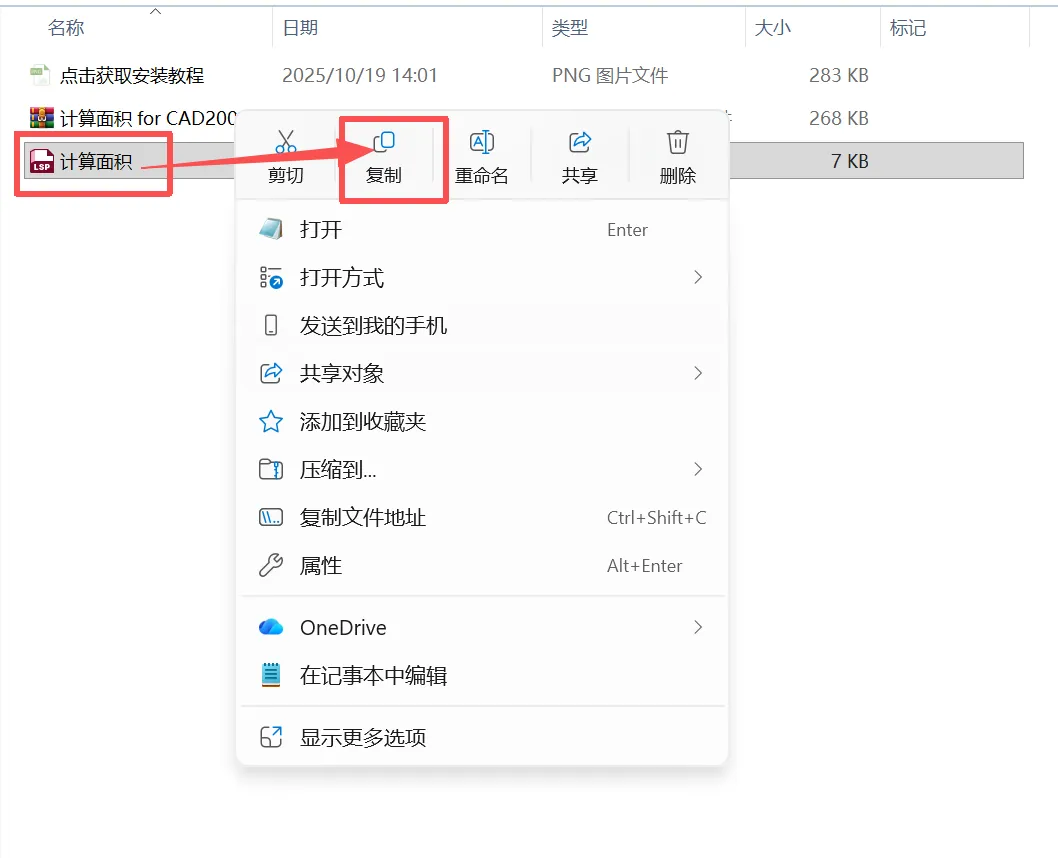Choose 发送到我的手机 from context menu
The image size is (1058, 858).
click(482, 326)
